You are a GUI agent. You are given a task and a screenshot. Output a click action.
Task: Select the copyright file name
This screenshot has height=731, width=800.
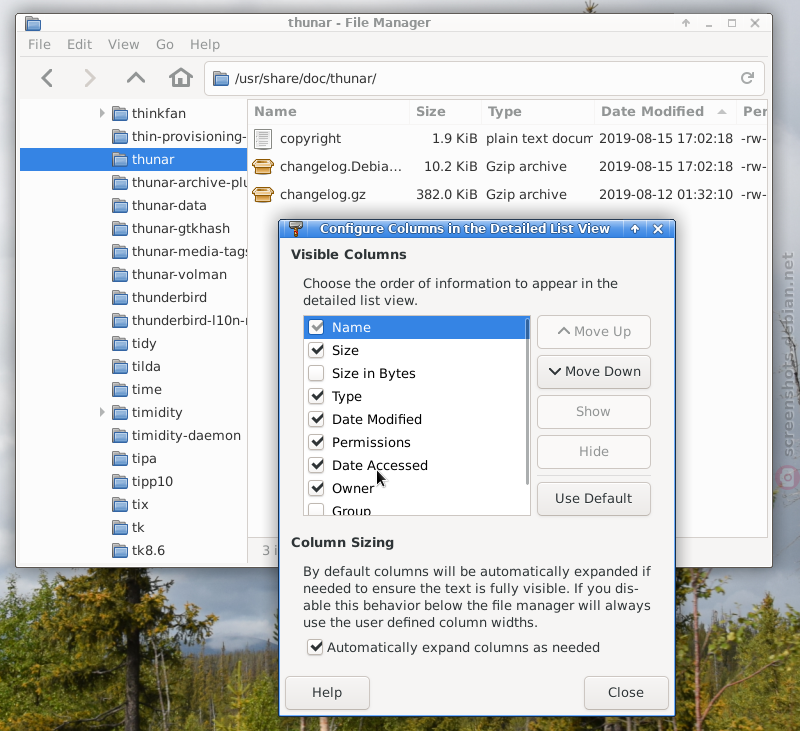310,139
